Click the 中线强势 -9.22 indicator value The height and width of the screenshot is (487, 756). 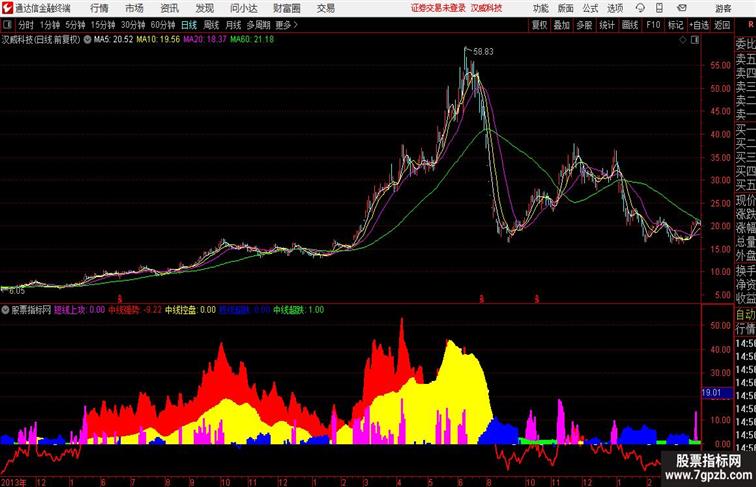(x=135, y=310)
